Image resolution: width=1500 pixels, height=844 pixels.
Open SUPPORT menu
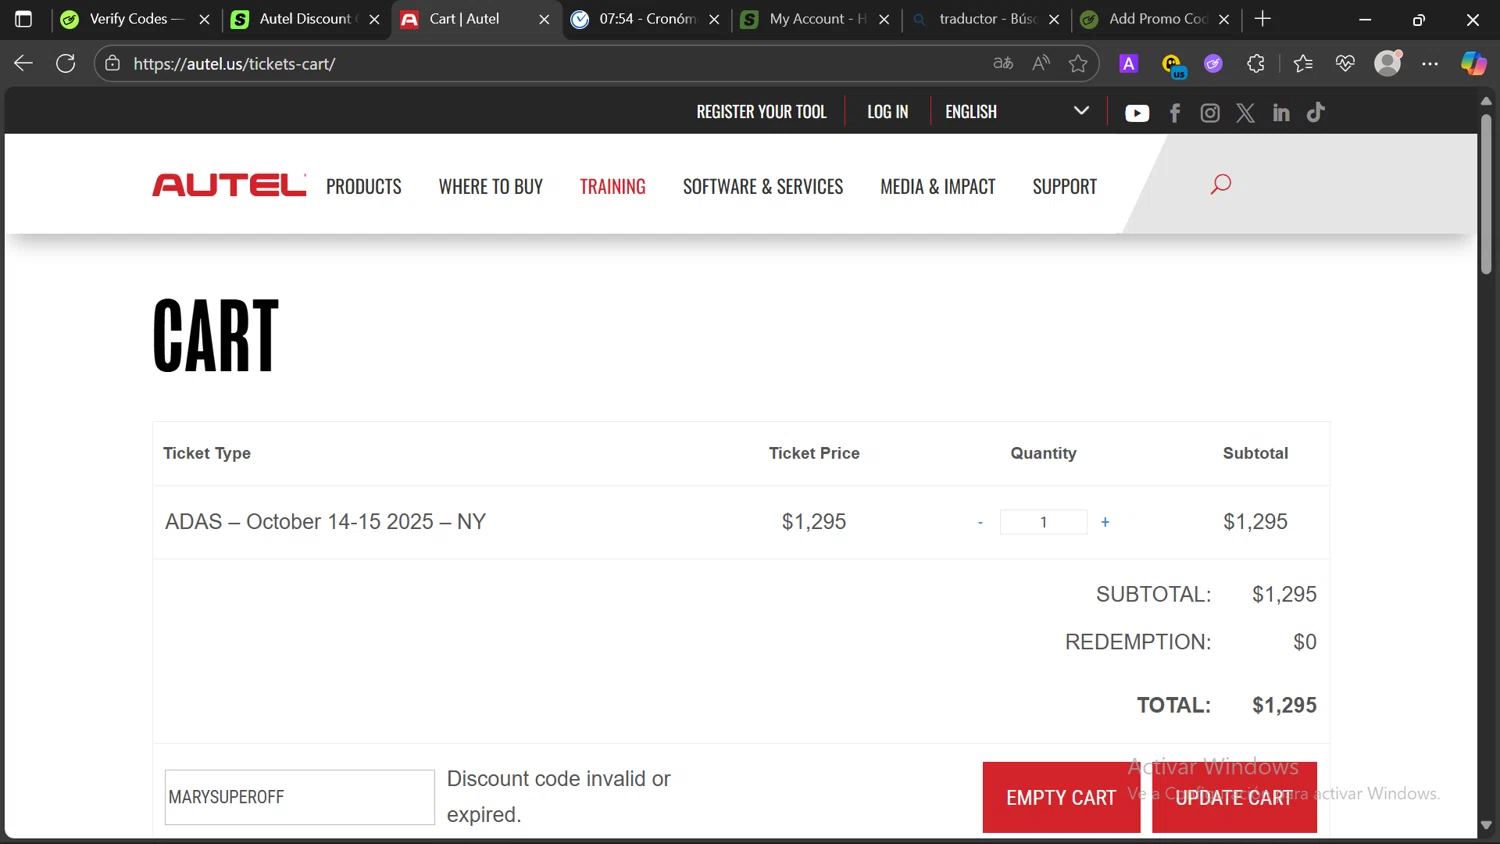click(x=1065, y=187)
